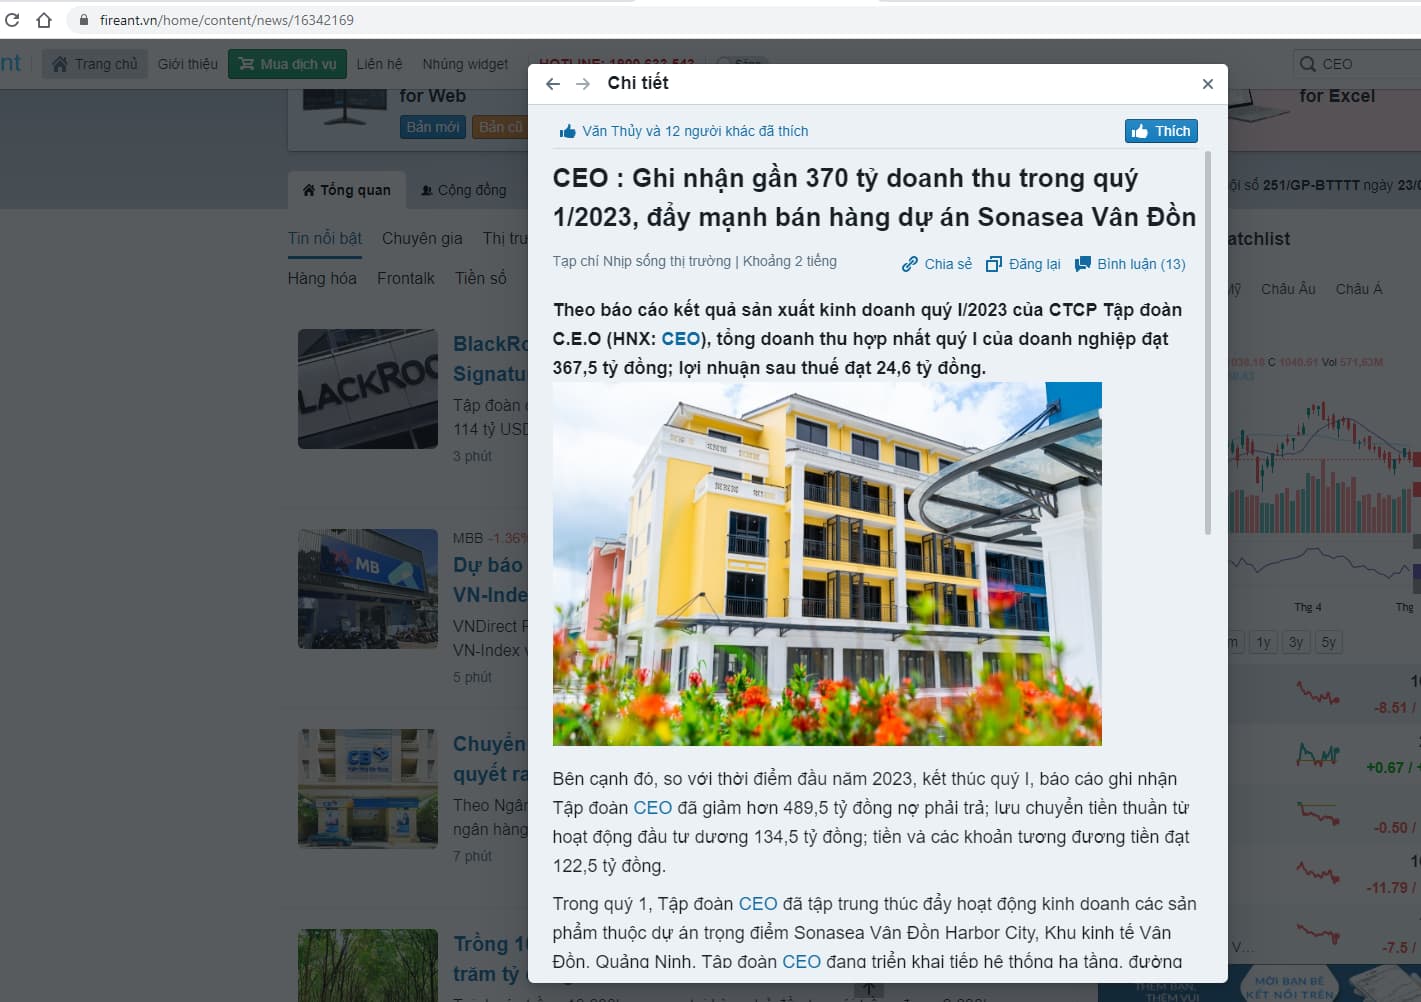Image resolution: width=1421 pixels, height=1002 pixels.
Task: Click the Chia sẻ share link icon
Action: (x=909, y=264)
